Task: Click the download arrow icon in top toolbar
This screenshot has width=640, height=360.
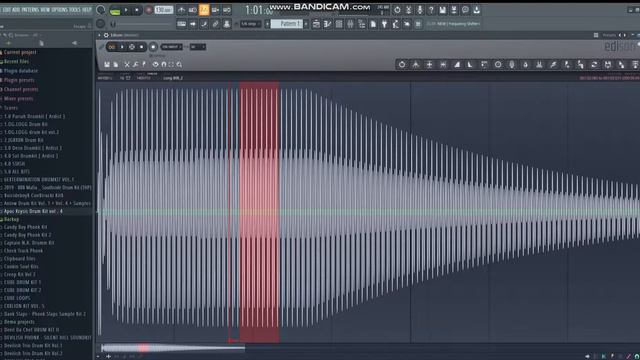Action: (x=476, y=10)
